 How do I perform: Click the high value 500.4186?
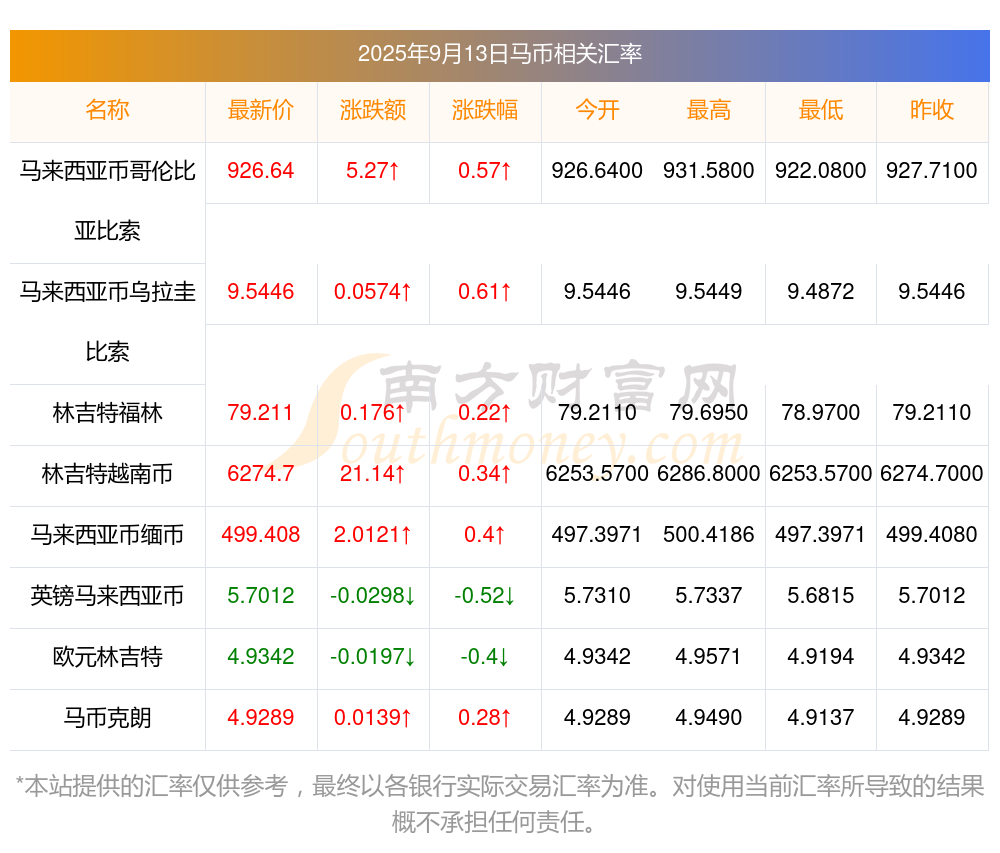[x=709, y=535]
